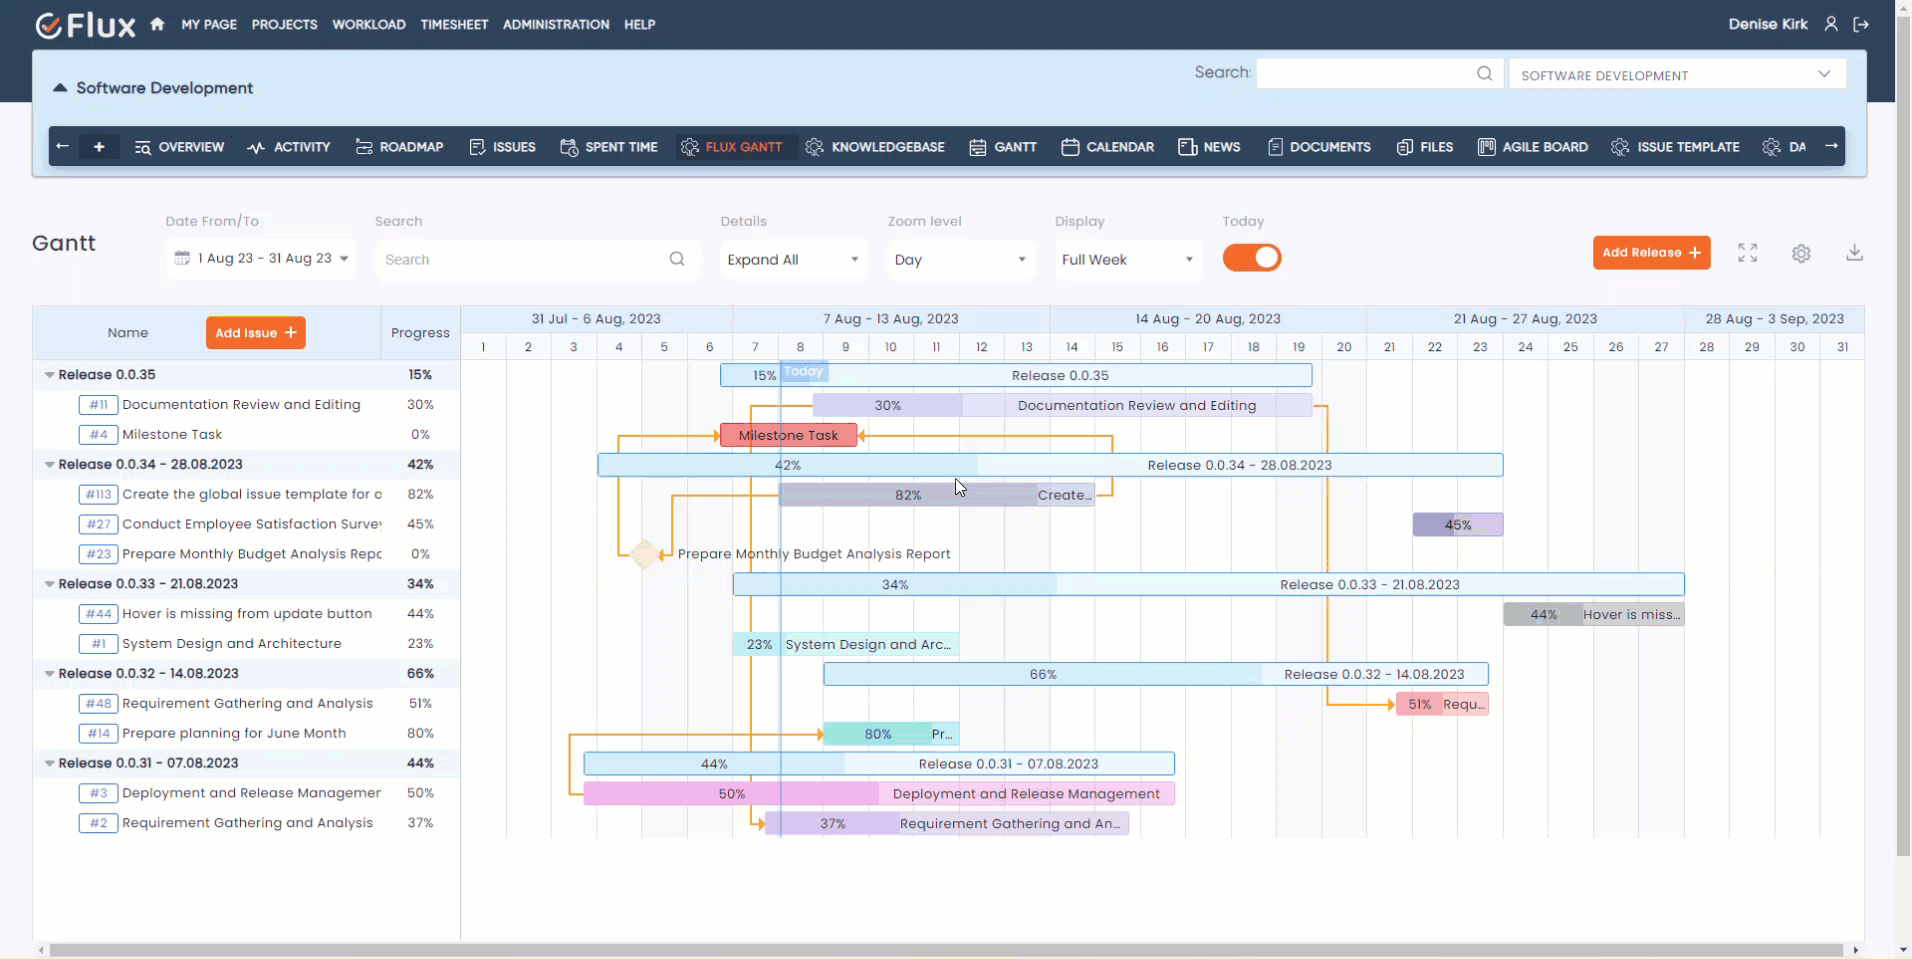Viewport: 1912px width, 960px height.
Task: Disable the Today toggle
Action: coord(1251,258)
